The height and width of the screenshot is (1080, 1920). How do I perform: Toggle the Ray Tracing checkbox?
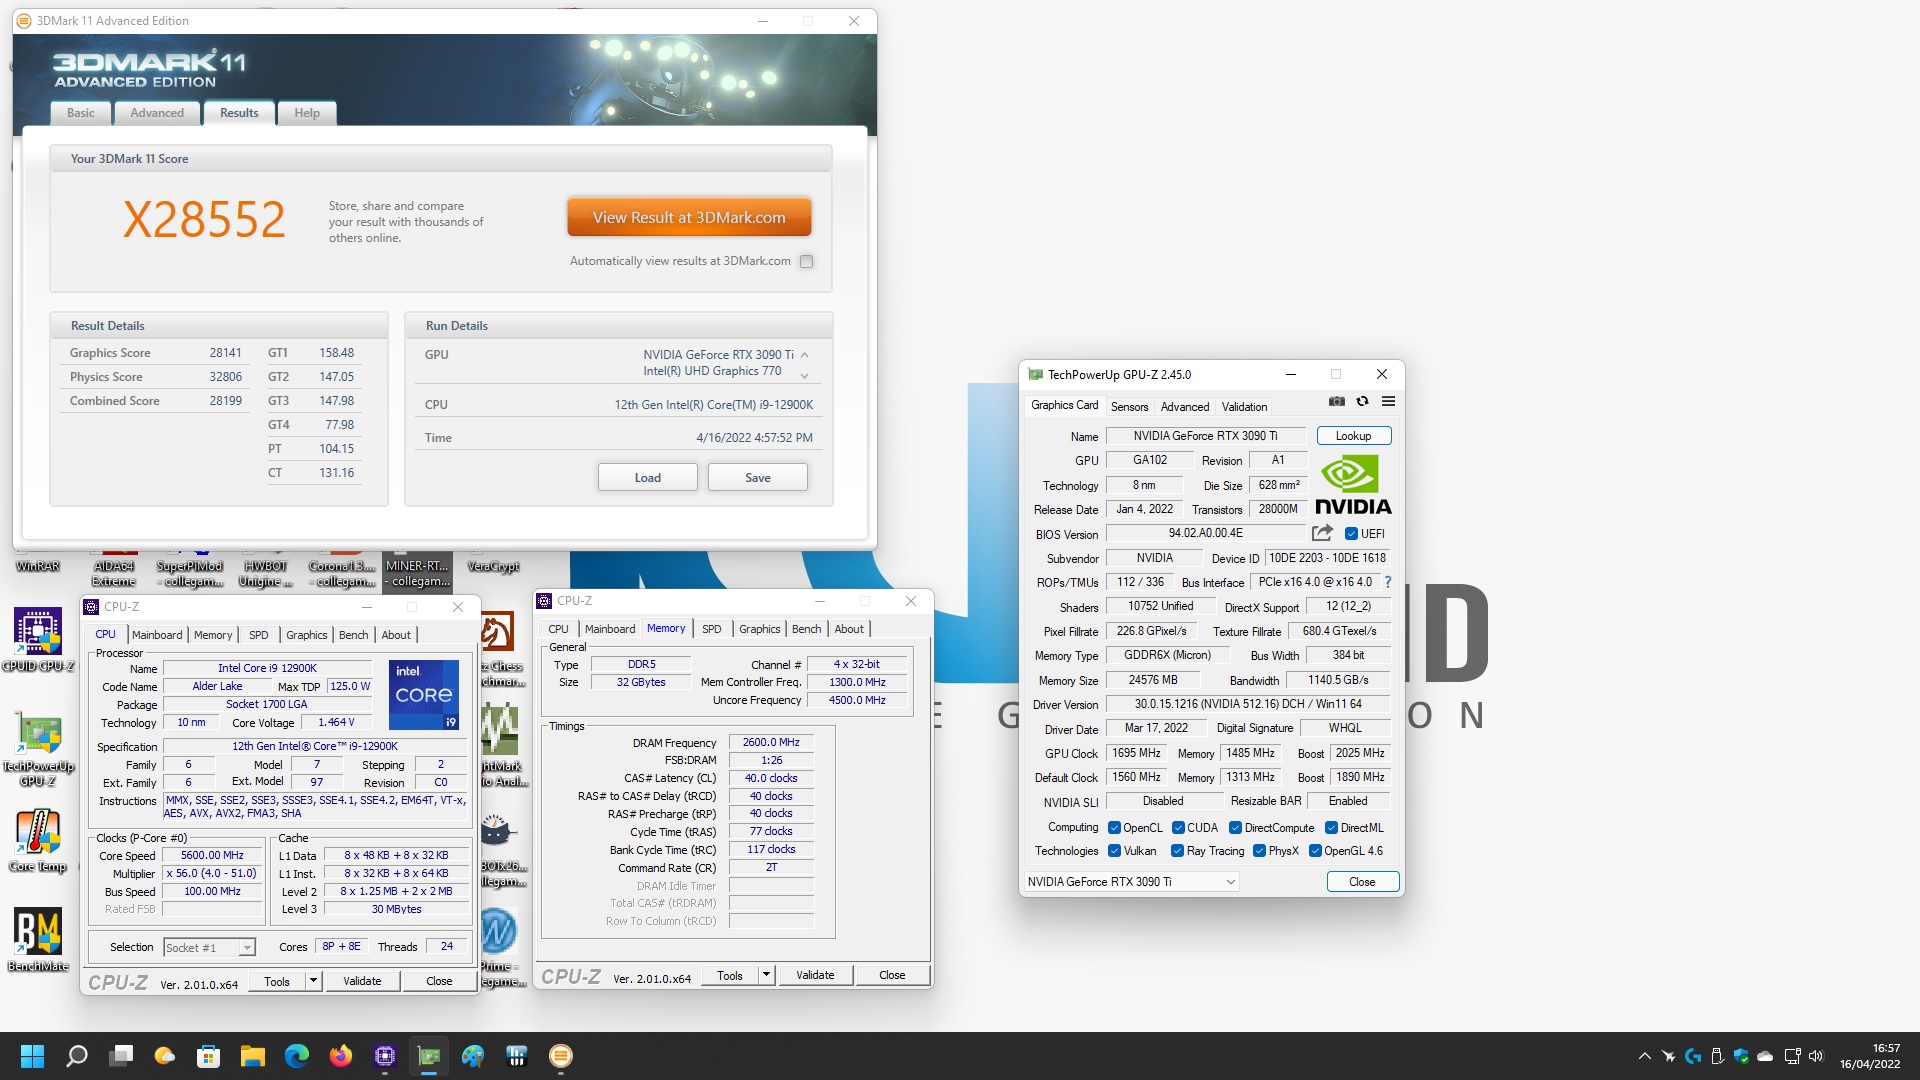coord(1177,851)
